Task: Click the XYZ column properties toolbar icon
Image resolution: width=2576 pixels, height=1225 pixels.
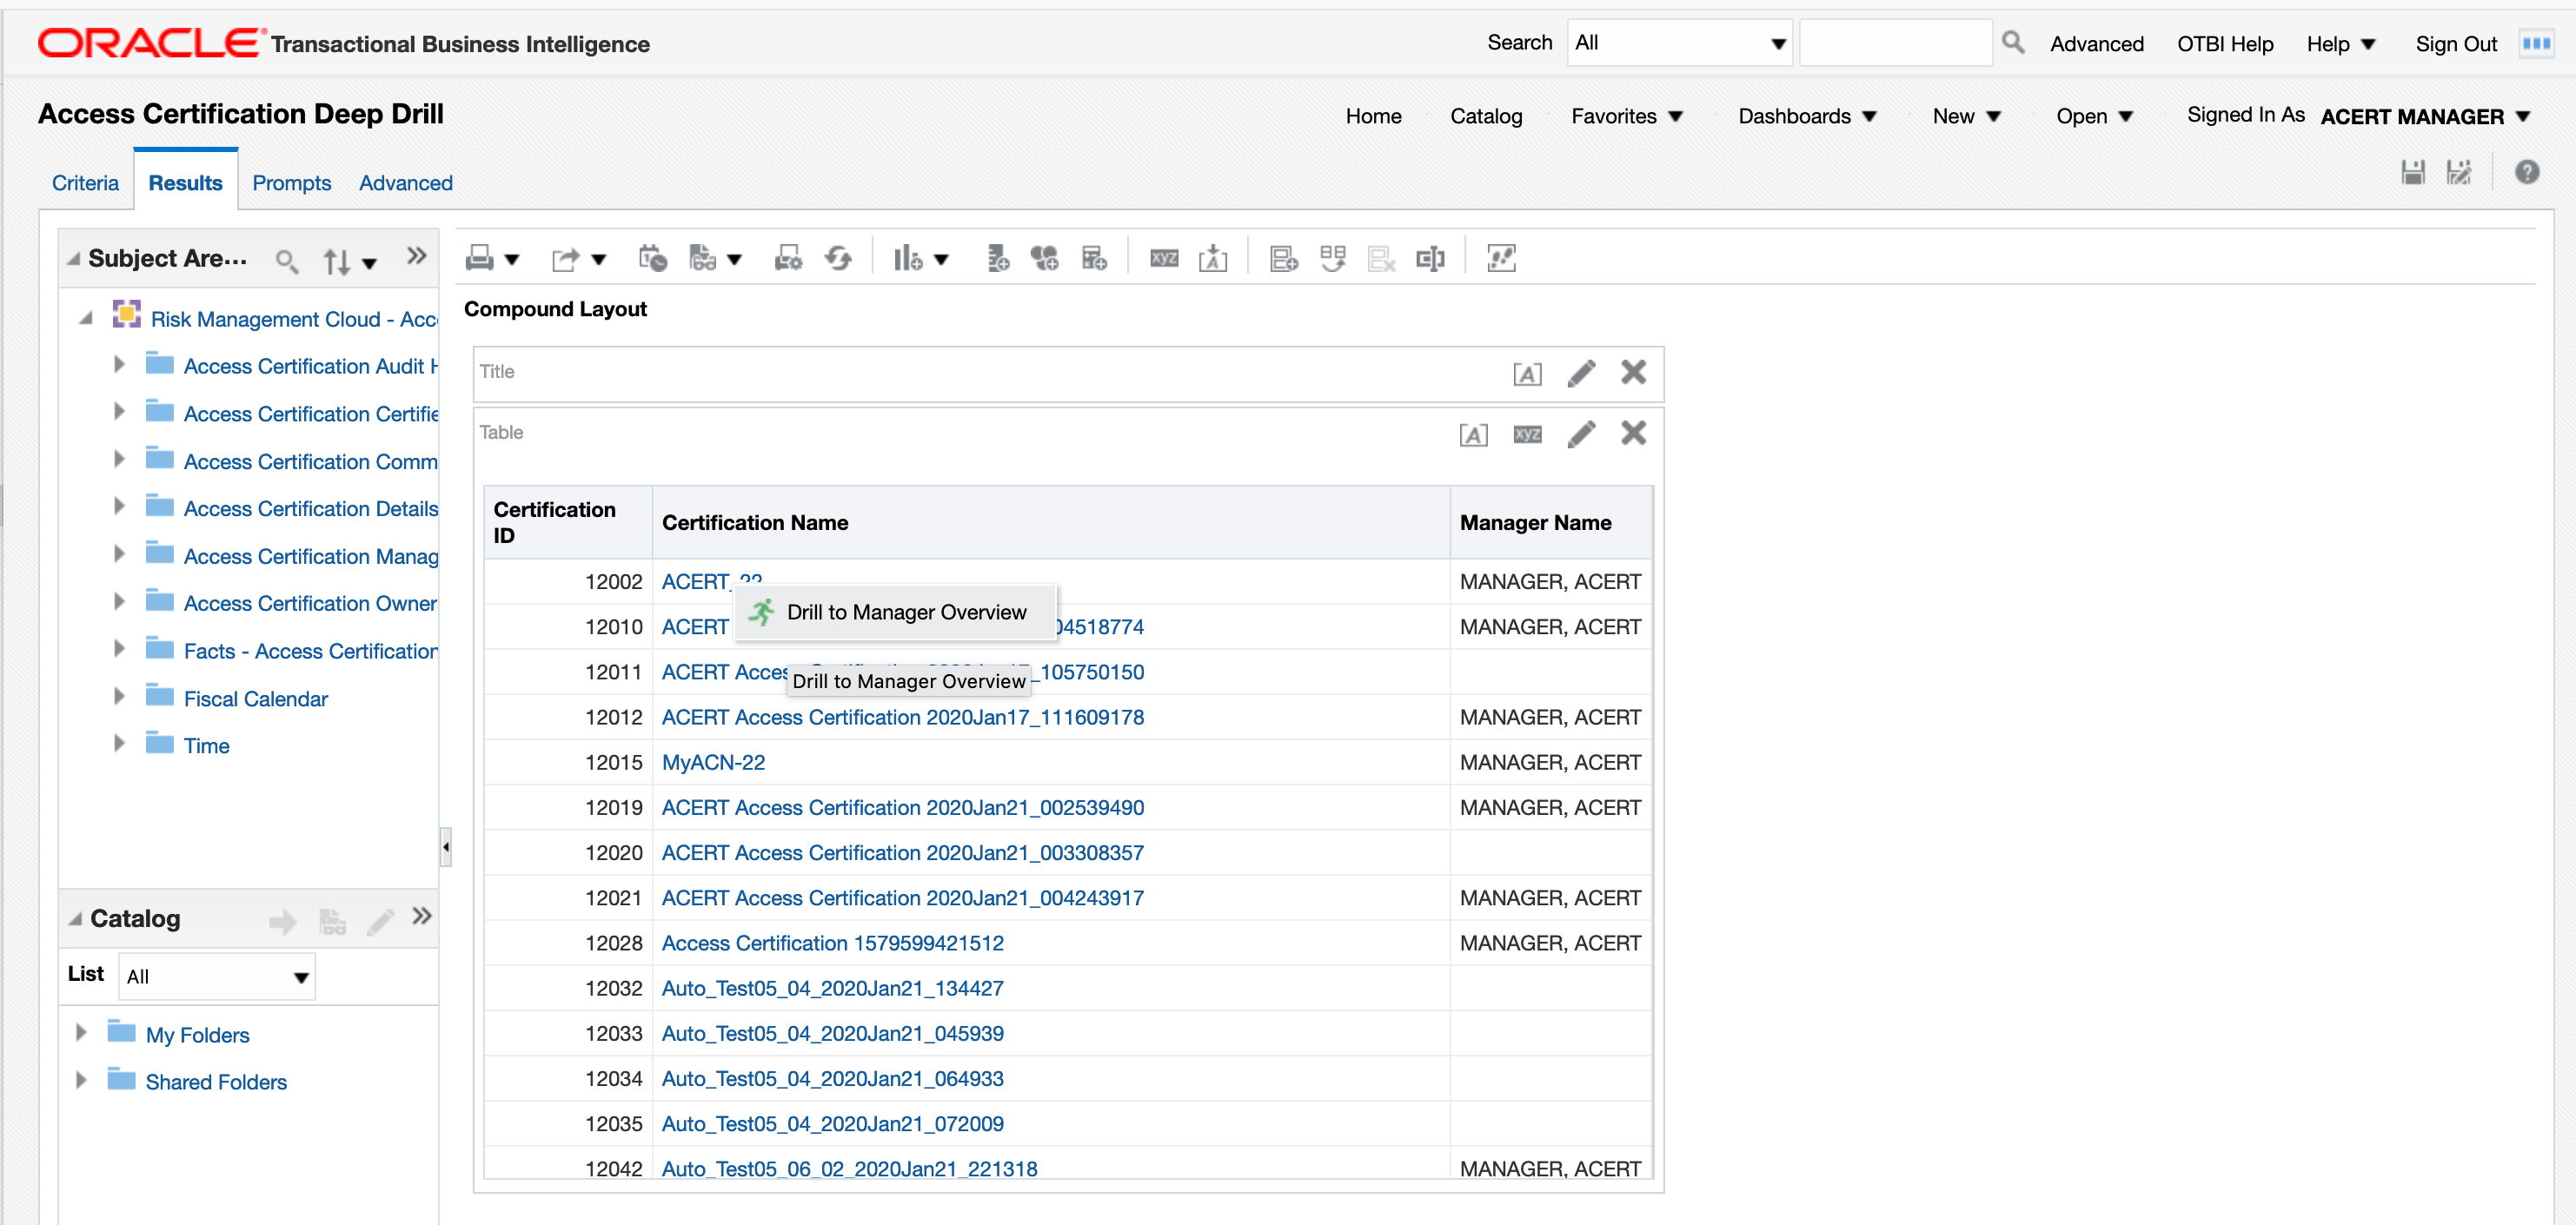Action: 1164,259
